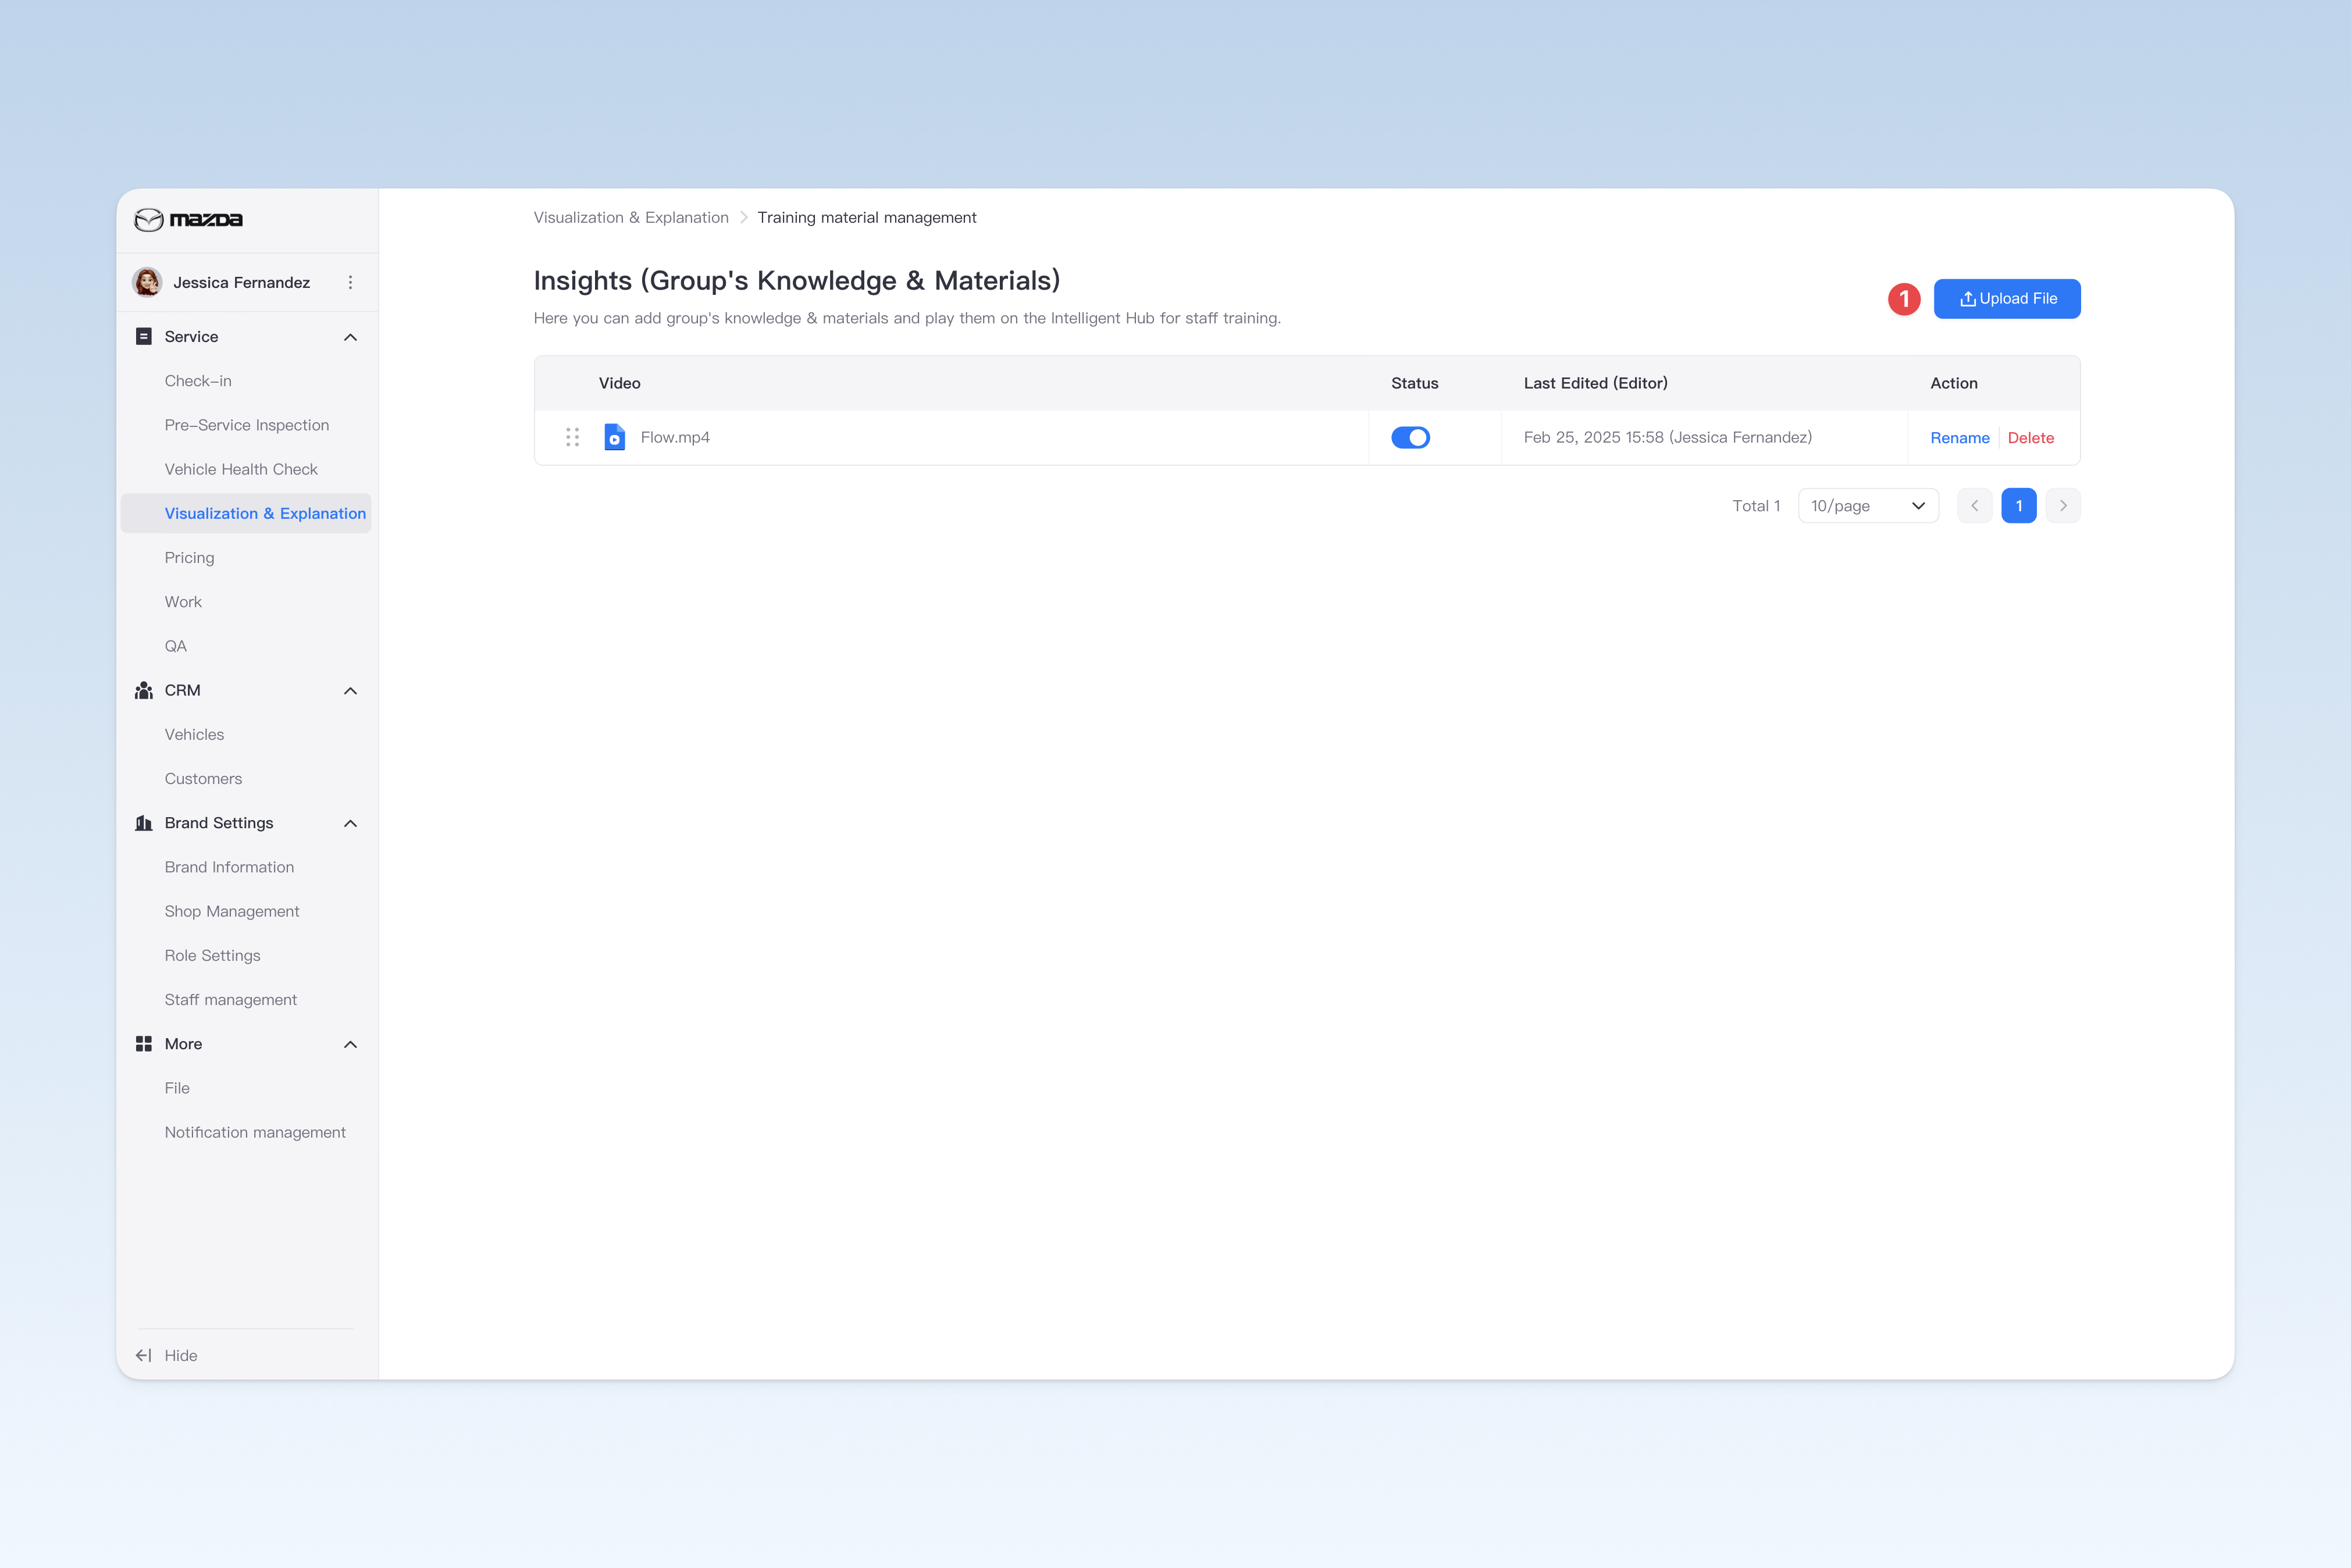Click the CRM people icon
Screen dimensions: 2351x1568
click(144, 691)
